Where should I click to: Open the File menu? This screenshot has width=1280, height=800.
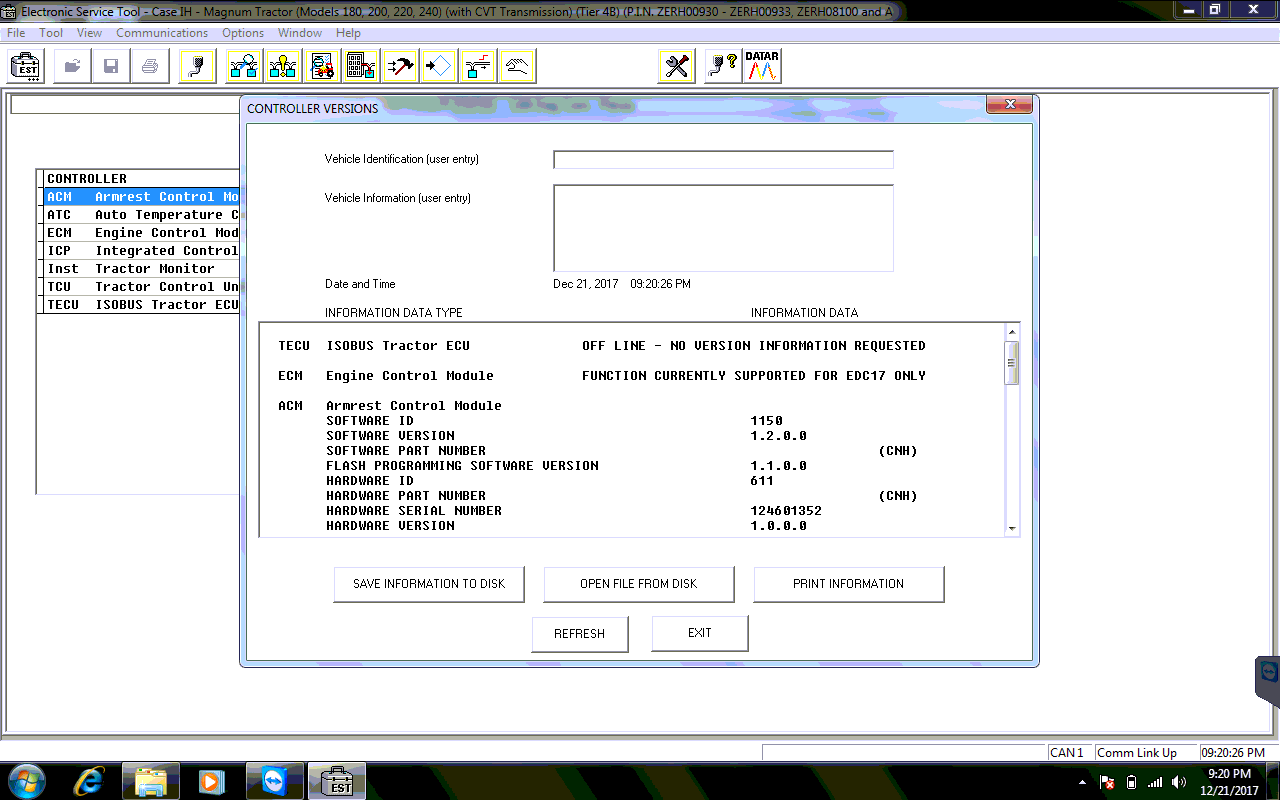coord(16,33)
